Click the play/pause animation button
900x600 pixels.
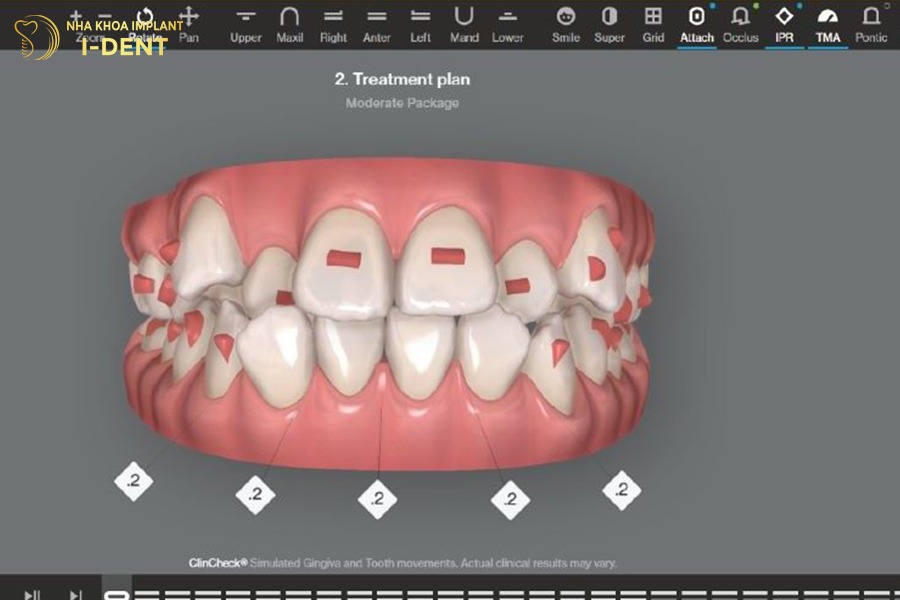click(32, 594)
